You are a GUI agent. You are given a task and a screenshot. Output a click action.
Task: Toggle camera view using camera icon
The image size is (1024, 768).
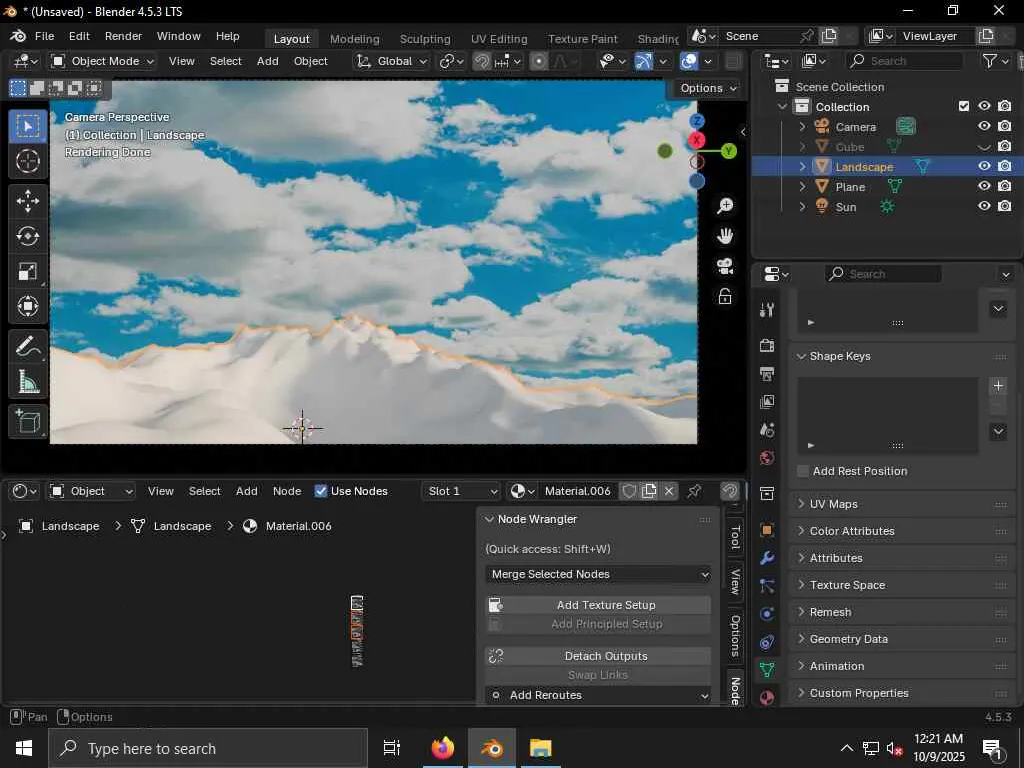[x=725, y=266]
